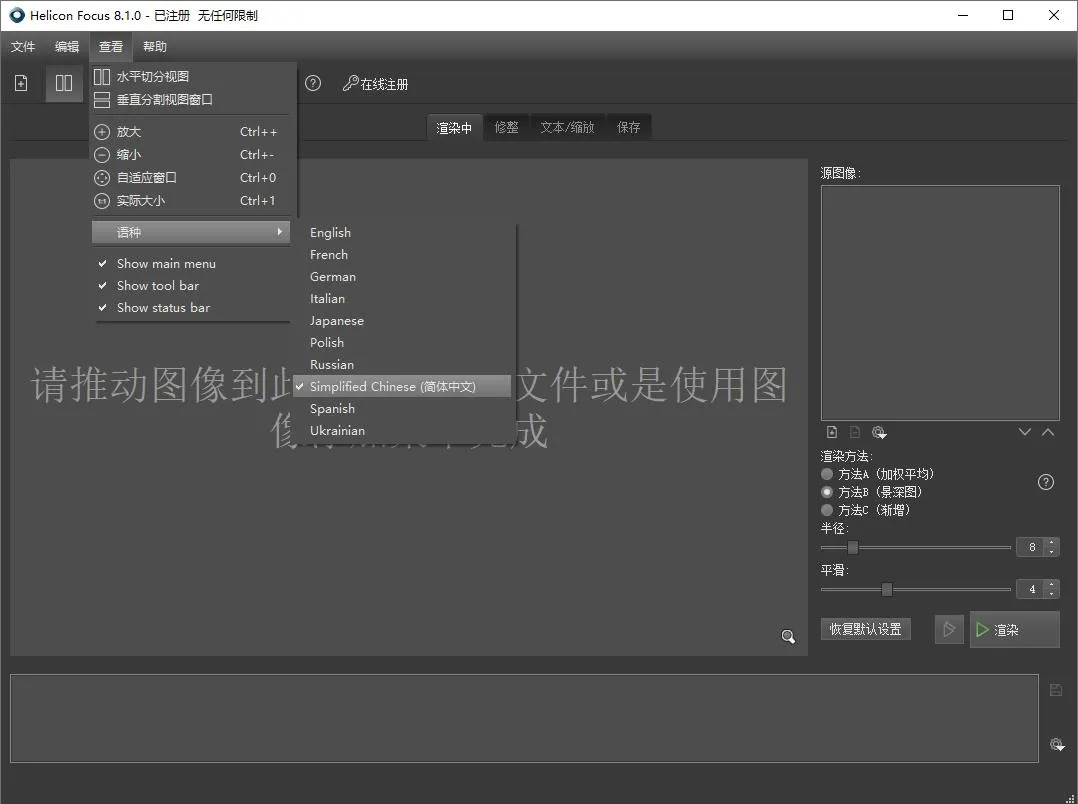Viewport: 1078px width, 804px height.
Task: Click the 恢复默认设置 button
Action: tap(865, 629)
